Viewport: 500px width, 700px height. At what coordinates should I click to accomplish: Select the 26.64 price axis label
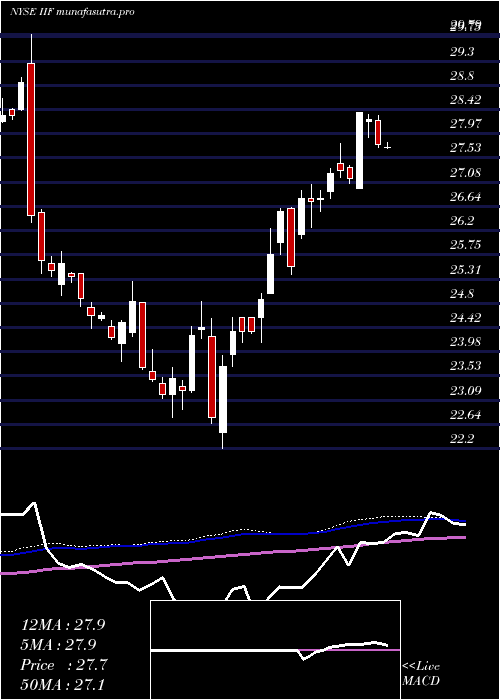click(466, 196)
